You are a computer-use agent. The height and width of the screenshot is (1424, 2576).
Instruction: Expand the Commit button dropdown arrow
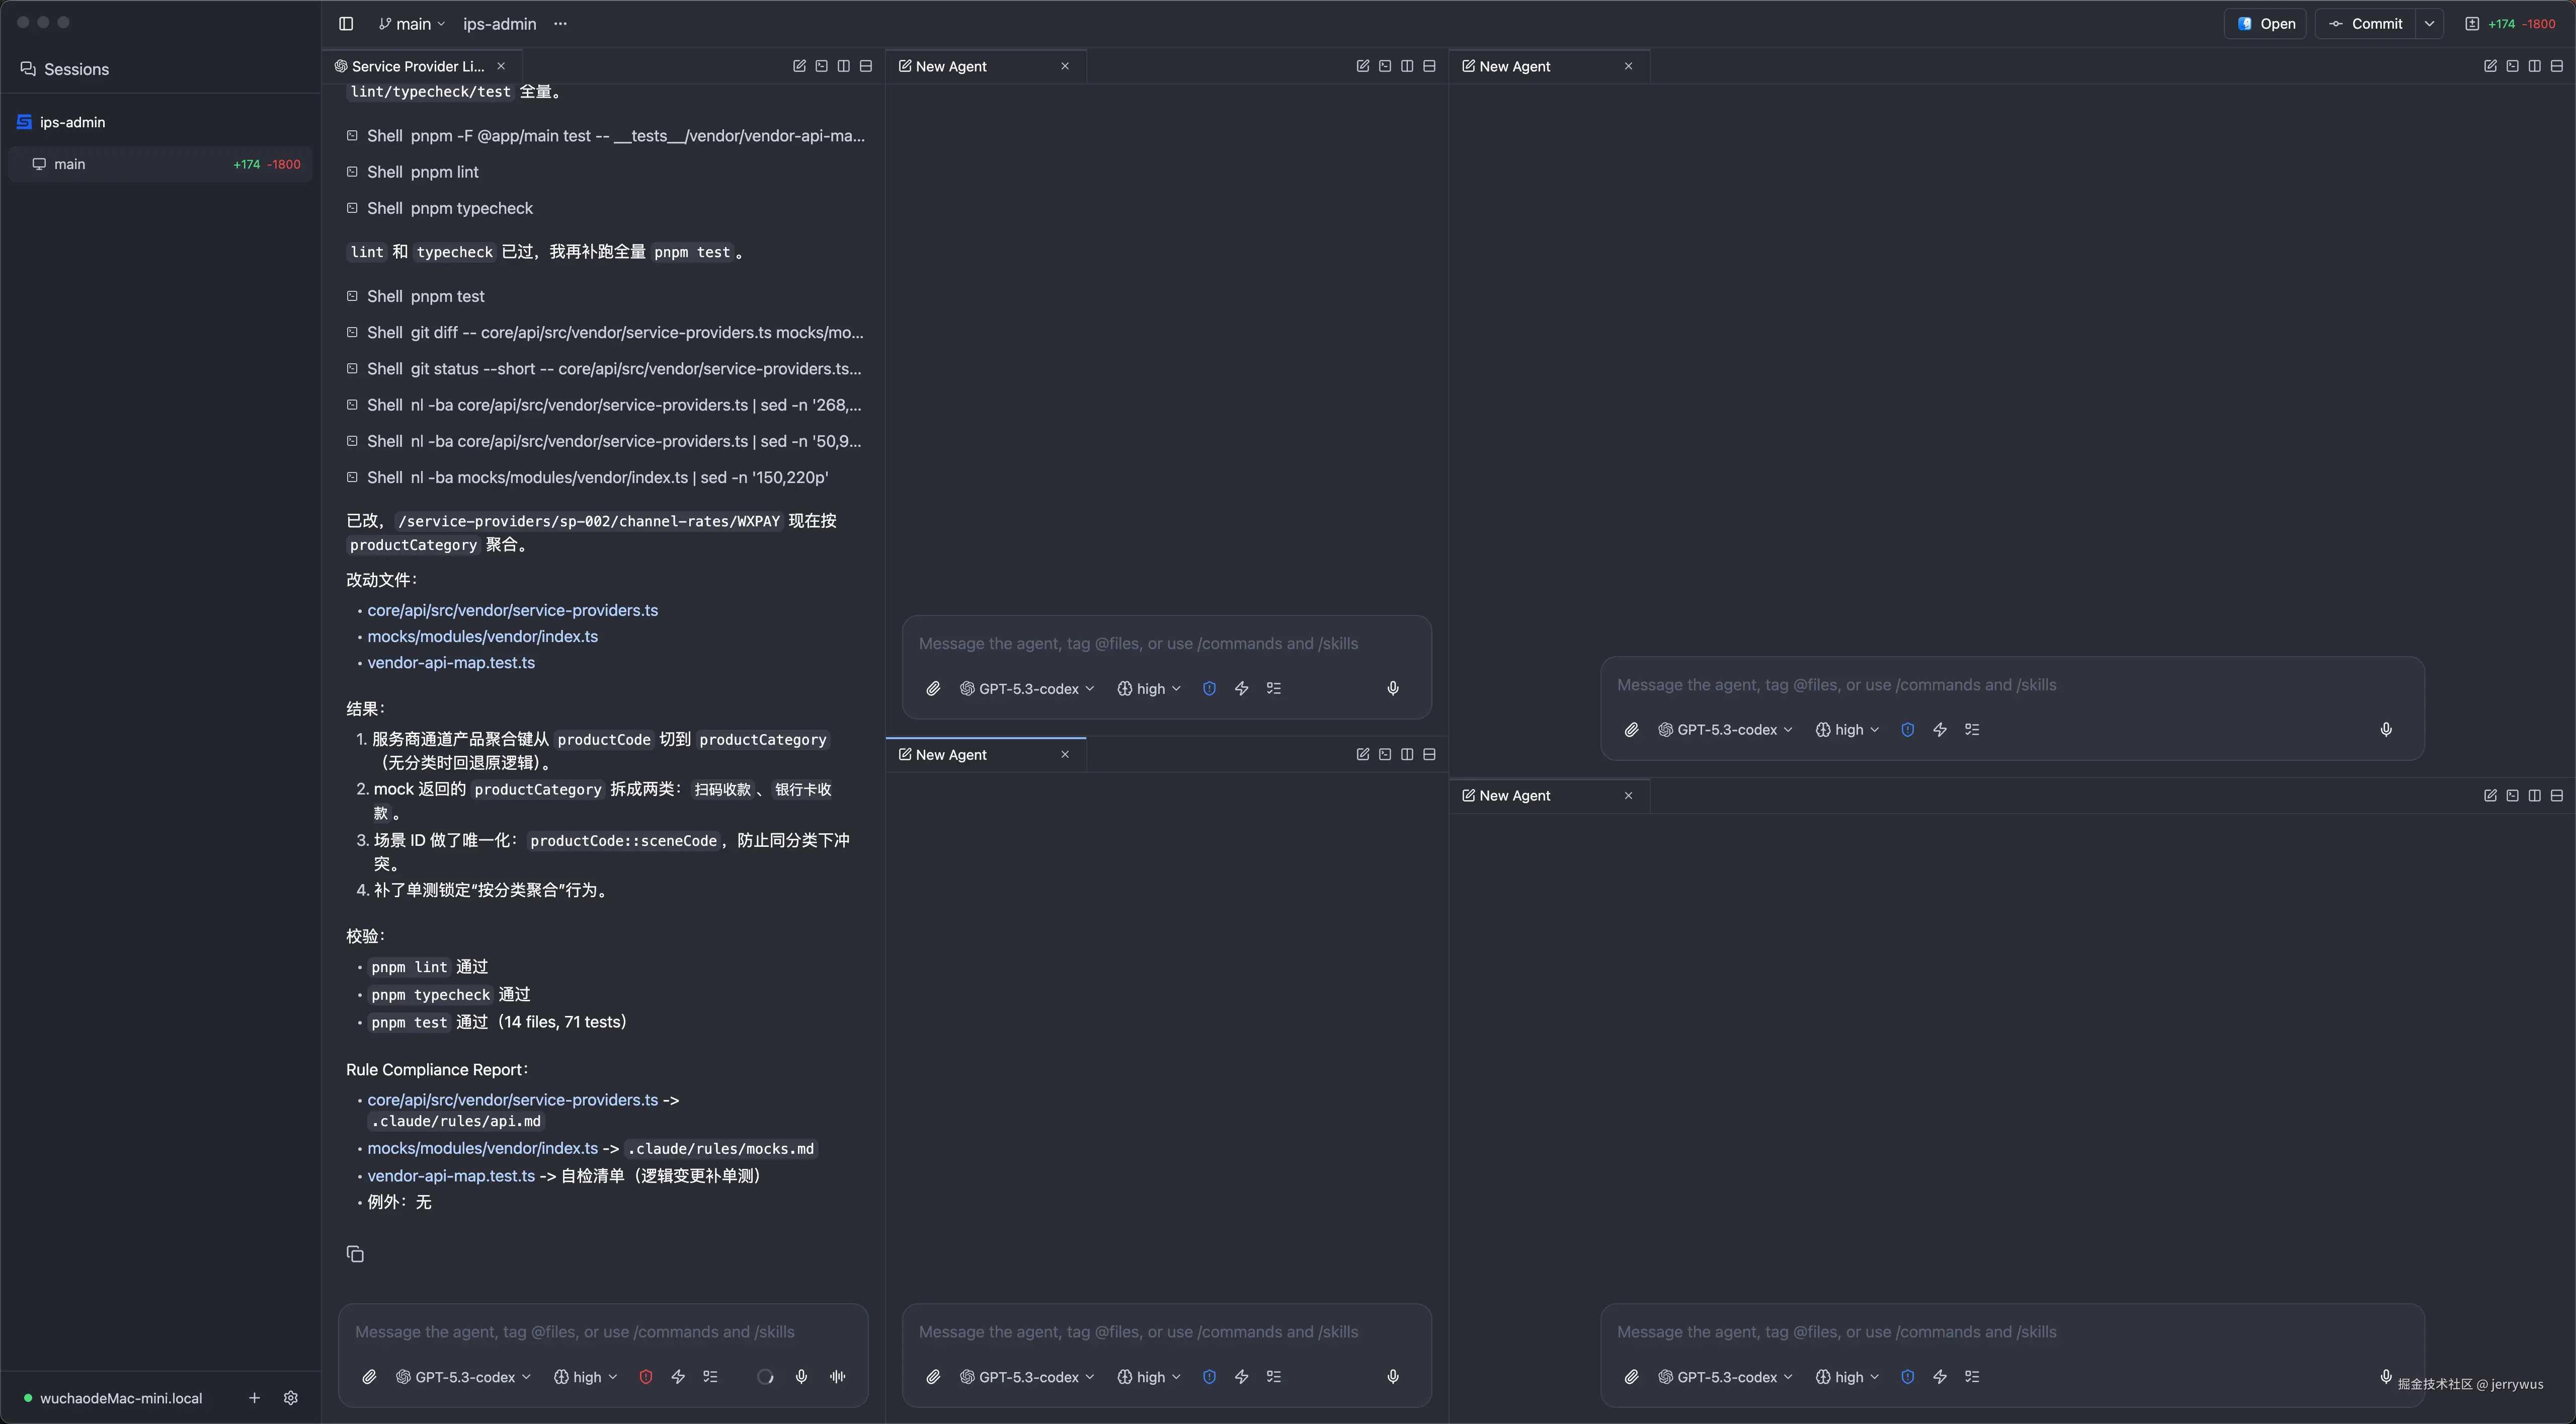point(2430,24)
